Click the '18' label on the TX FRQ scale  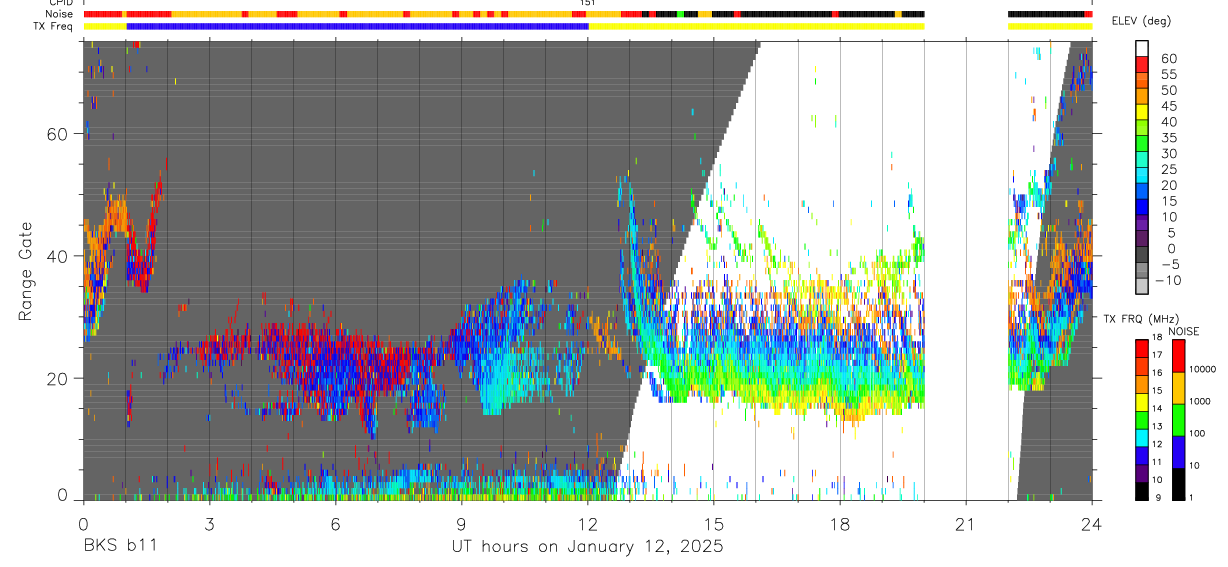click(1157, 338)
